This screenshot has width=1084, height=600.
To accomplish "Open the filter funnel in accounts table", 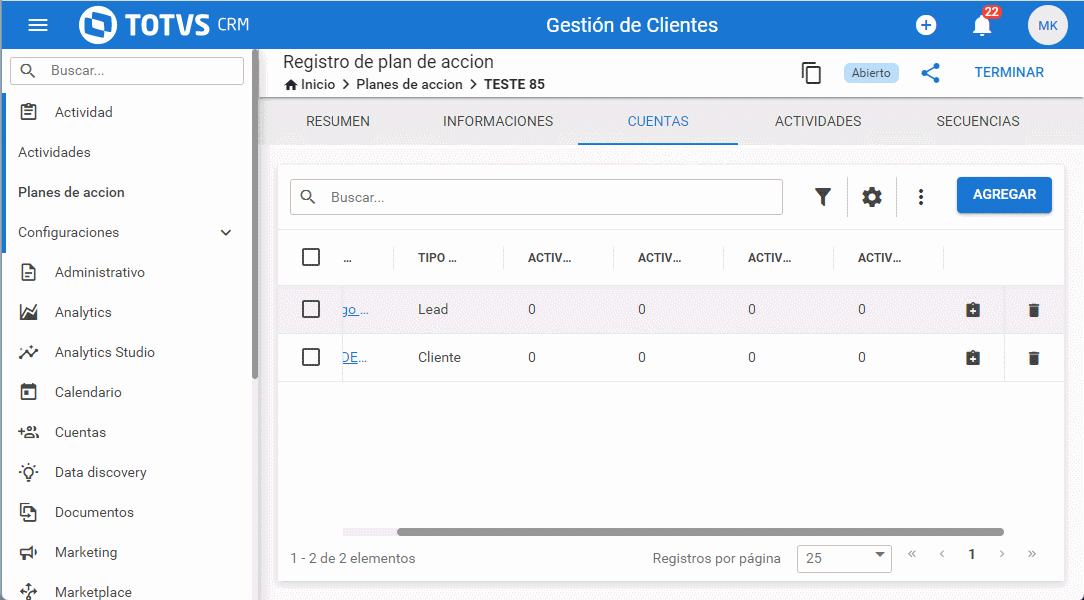I will pos(823,197).
